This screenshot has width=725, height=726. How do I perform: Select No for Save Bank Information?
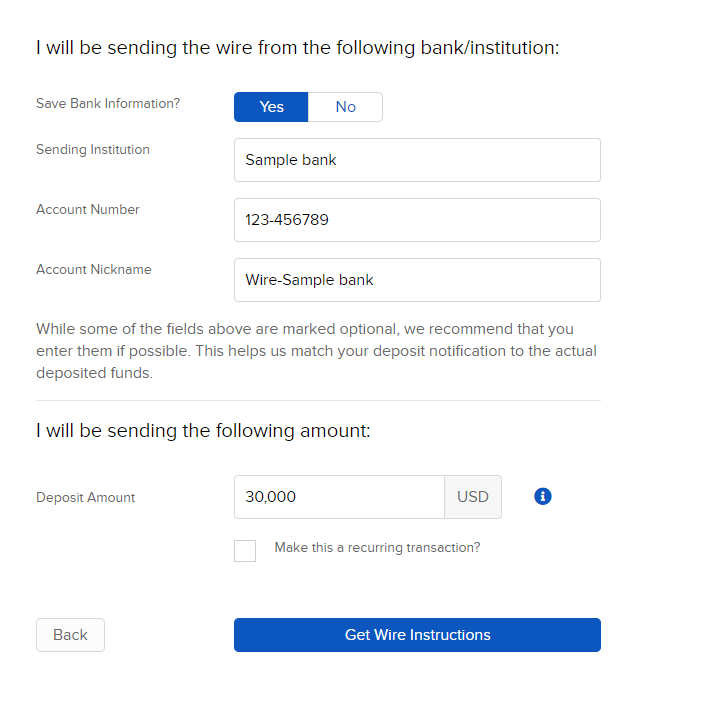[345, 107]
